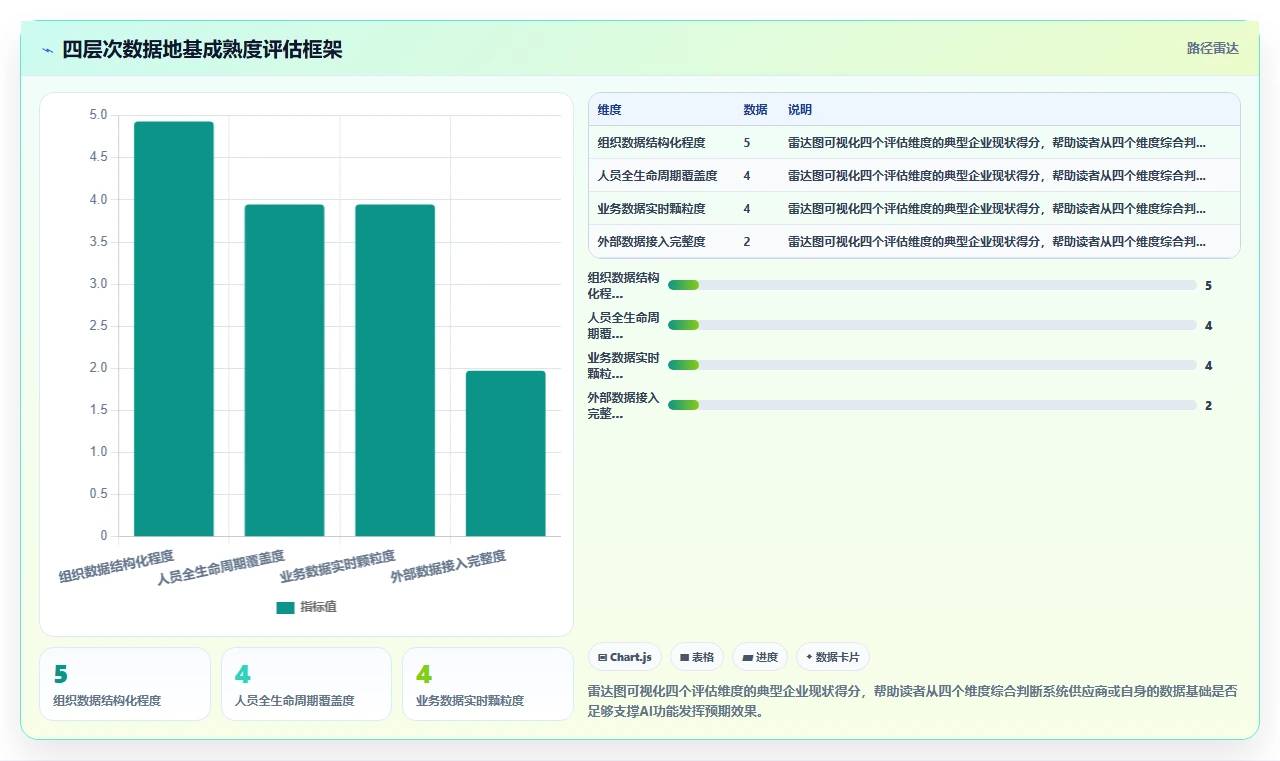Click the 人员全生命周期覆盖度 chart bar
The width and height of the screenshot is (1280, 761).
click(x=285, y=370)
